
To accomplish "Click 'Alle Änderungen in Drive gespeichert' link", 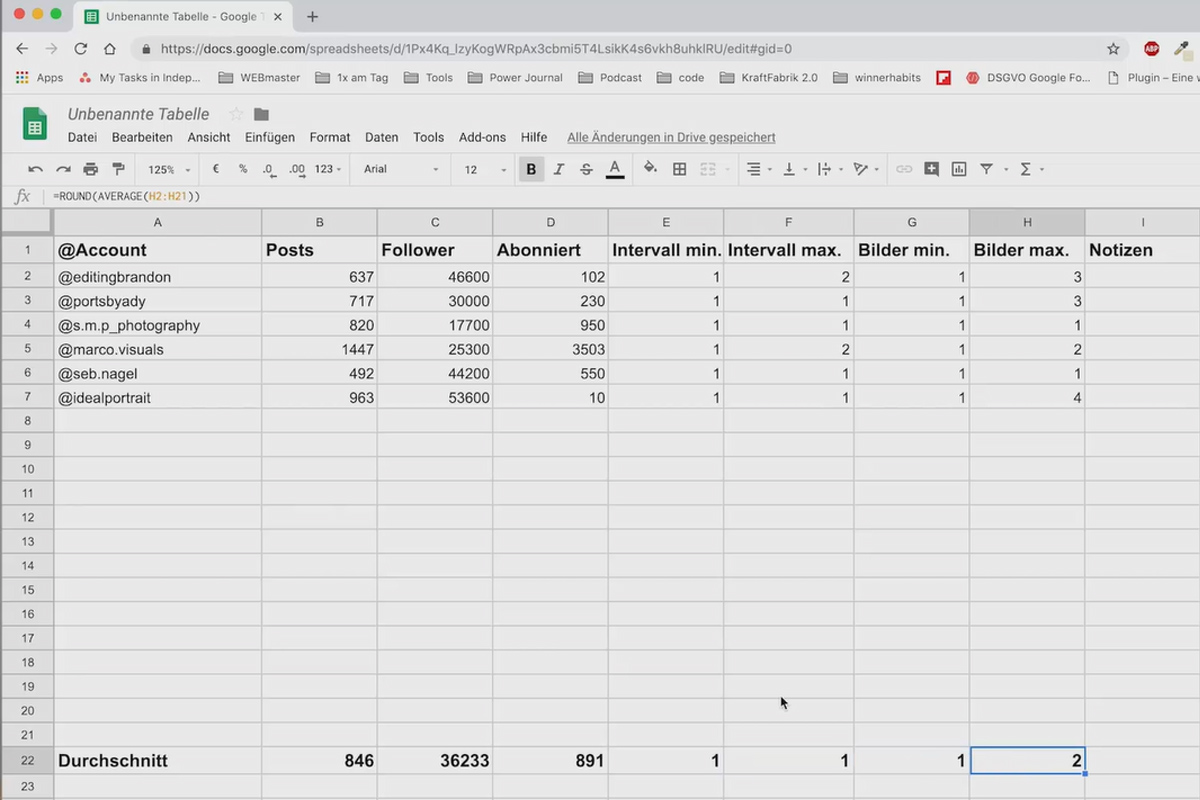I will pyautogui.click(x=671, y=137).
